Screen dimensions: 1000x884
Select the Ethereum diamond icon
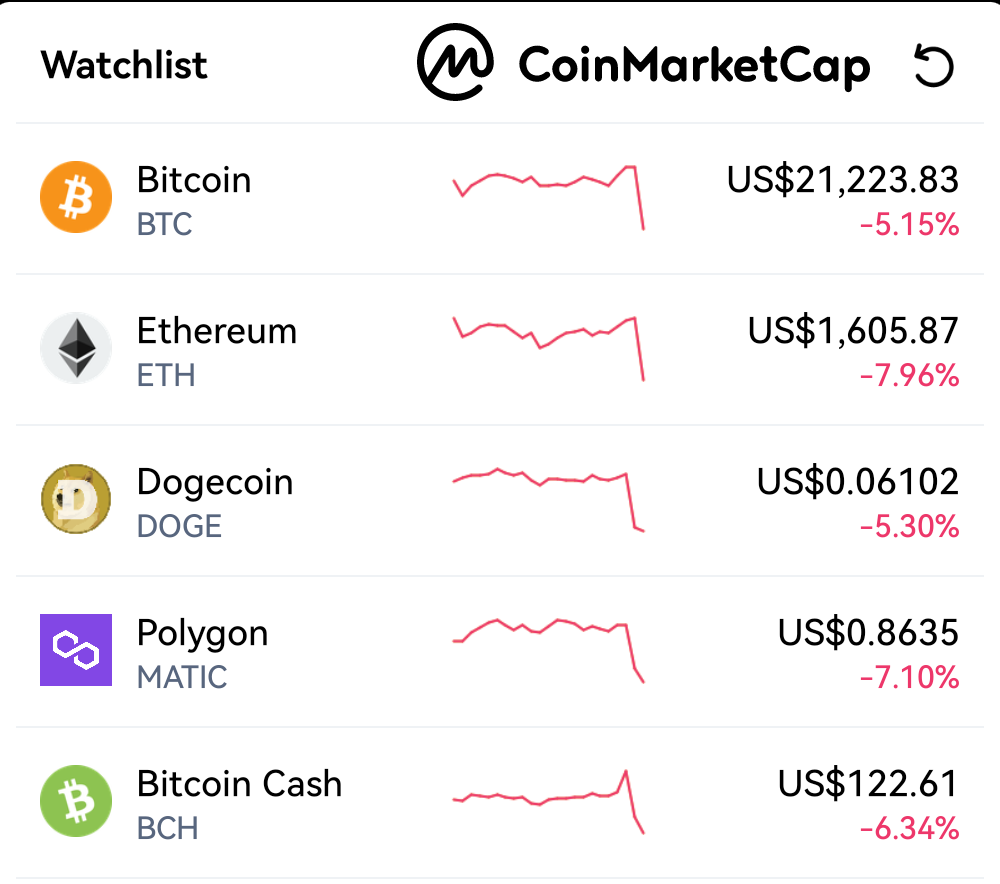(76, 348)
